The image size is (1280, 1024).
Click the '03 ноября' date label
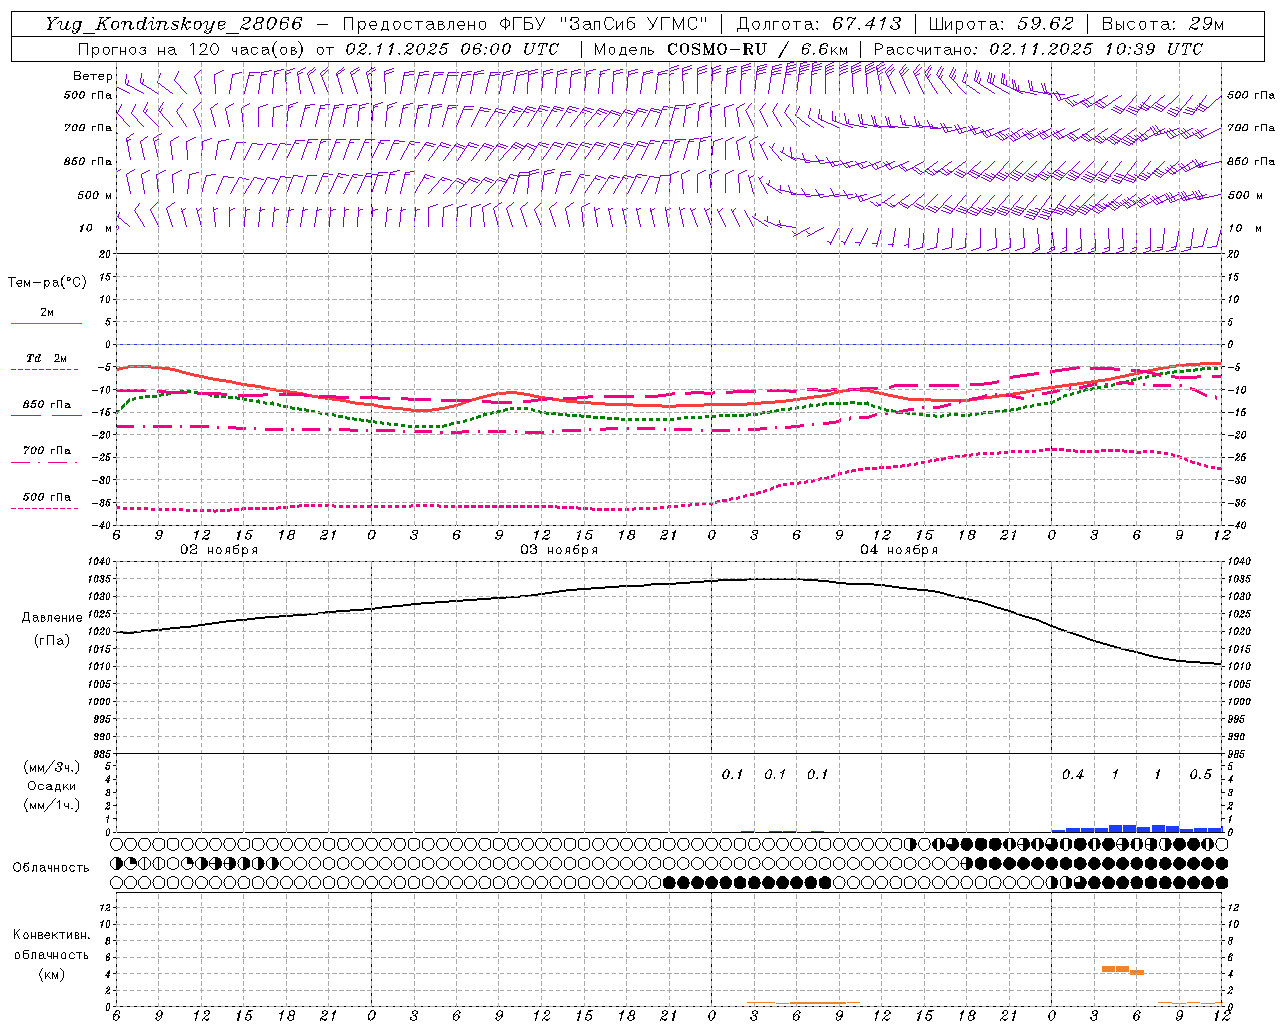[x=559, y=550]
